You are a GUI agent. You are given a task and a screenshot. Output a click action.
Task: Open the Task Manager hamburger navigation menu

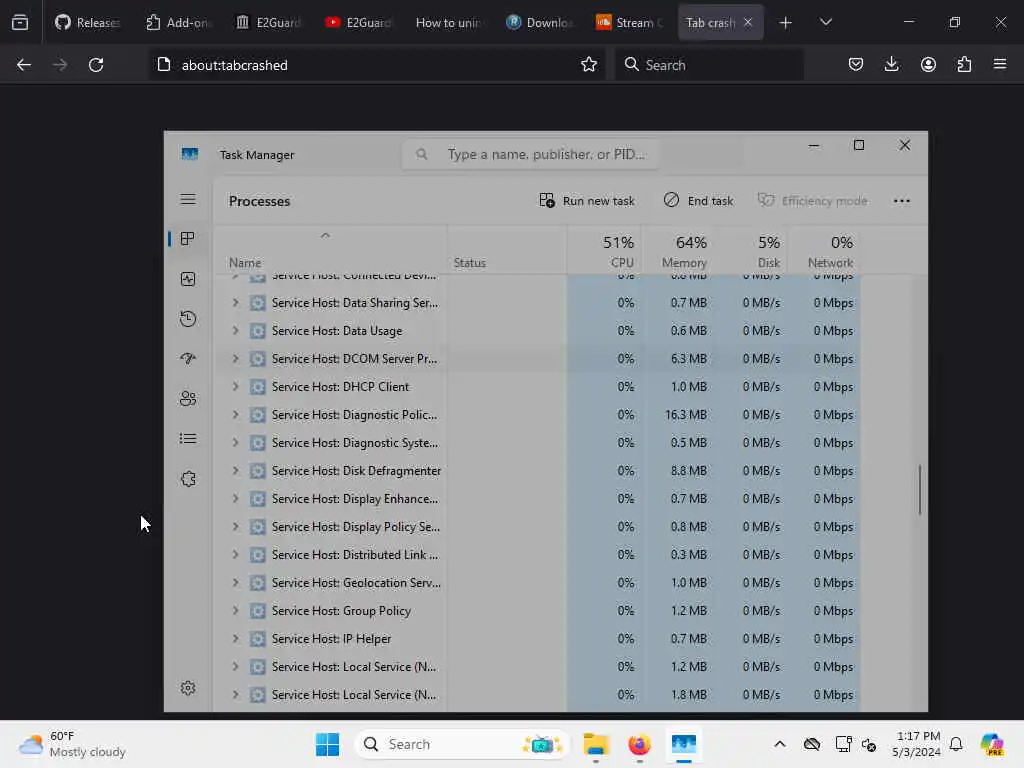188,199
